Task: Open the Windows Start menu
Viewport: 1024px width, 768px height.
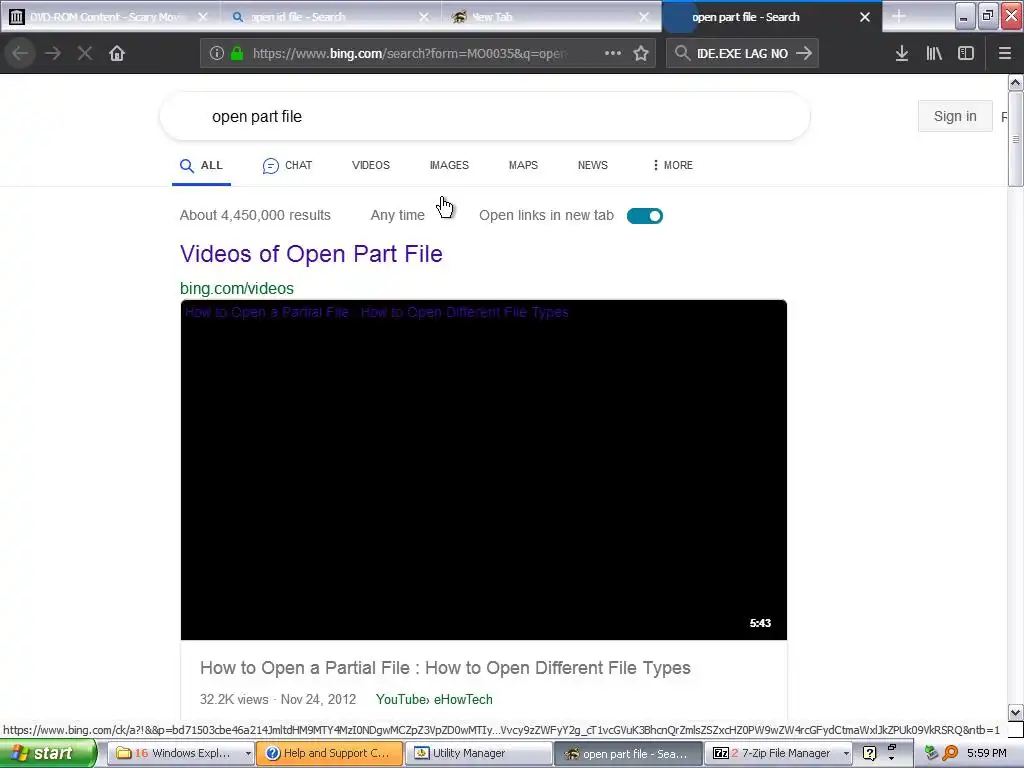Action: [x=47, y=753]
